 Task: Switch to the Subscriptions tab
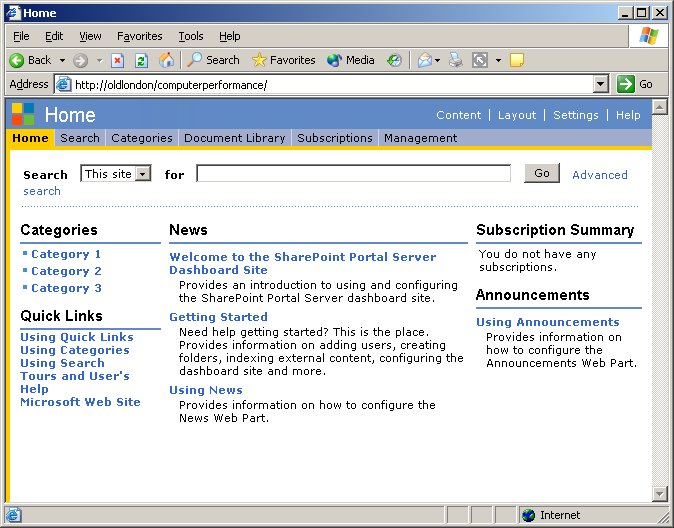click(x=335, y=138)
